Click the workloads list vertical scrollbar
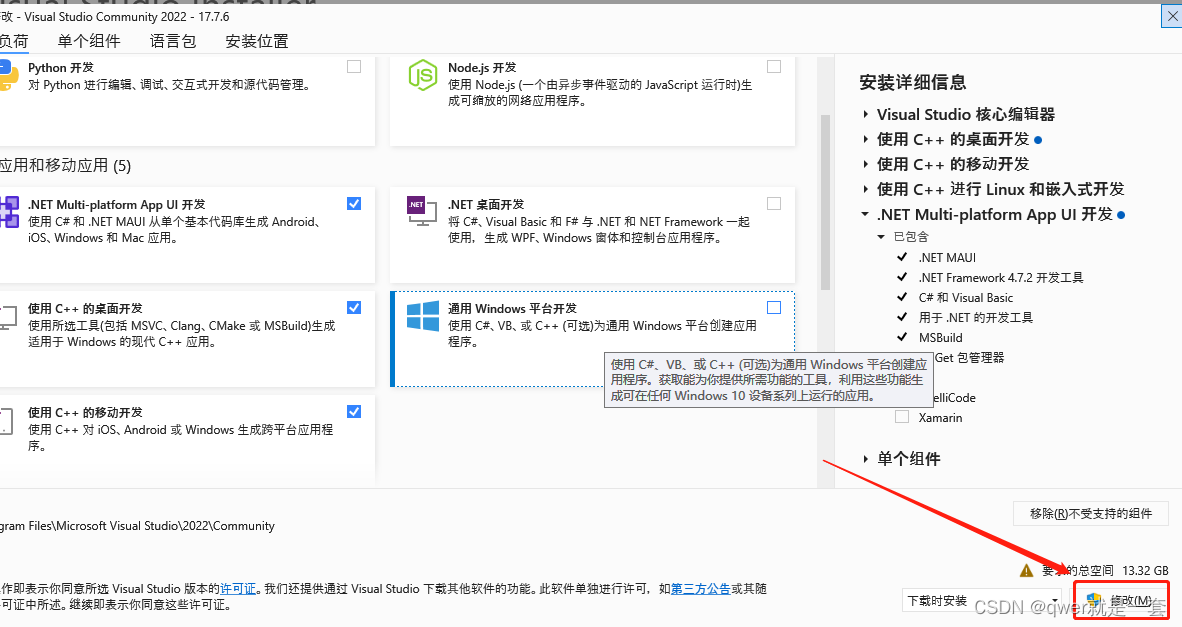Viewport: 1182px width, 627px height. [x=825, y=202]
